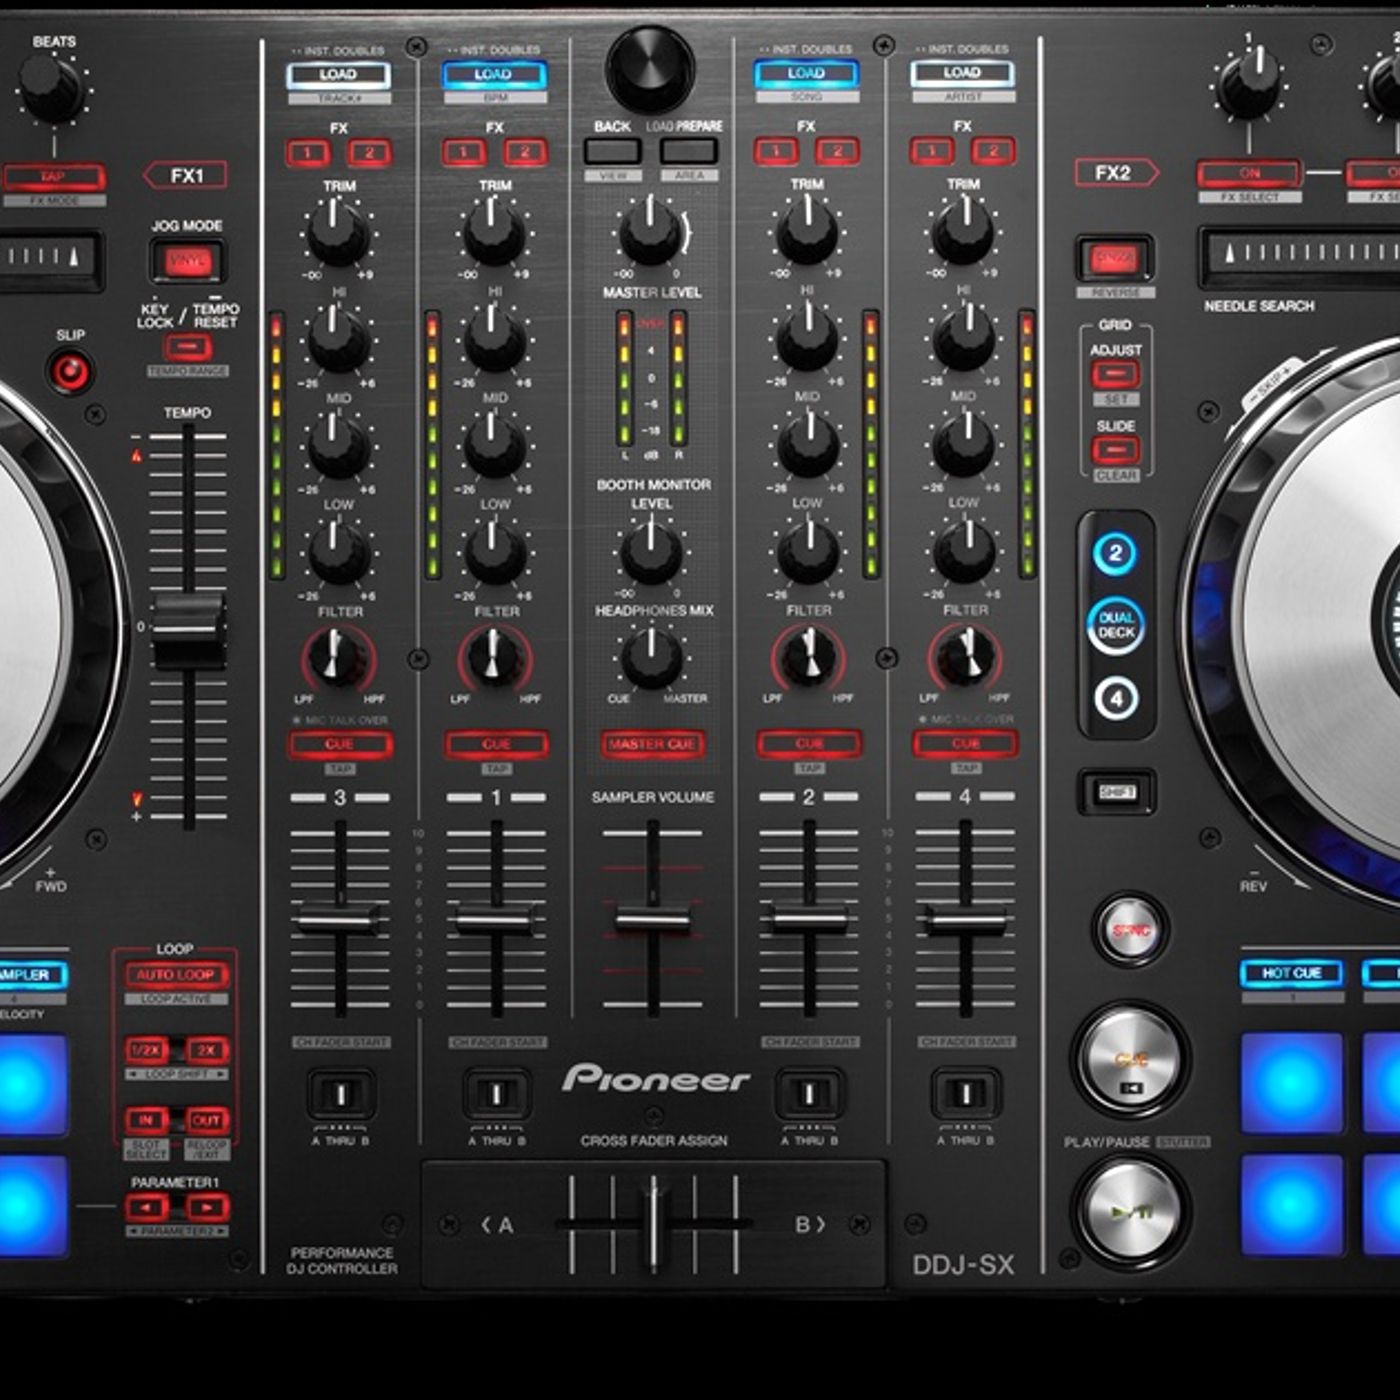Click the FILTER knob on channel 3

tap(338, 658)
